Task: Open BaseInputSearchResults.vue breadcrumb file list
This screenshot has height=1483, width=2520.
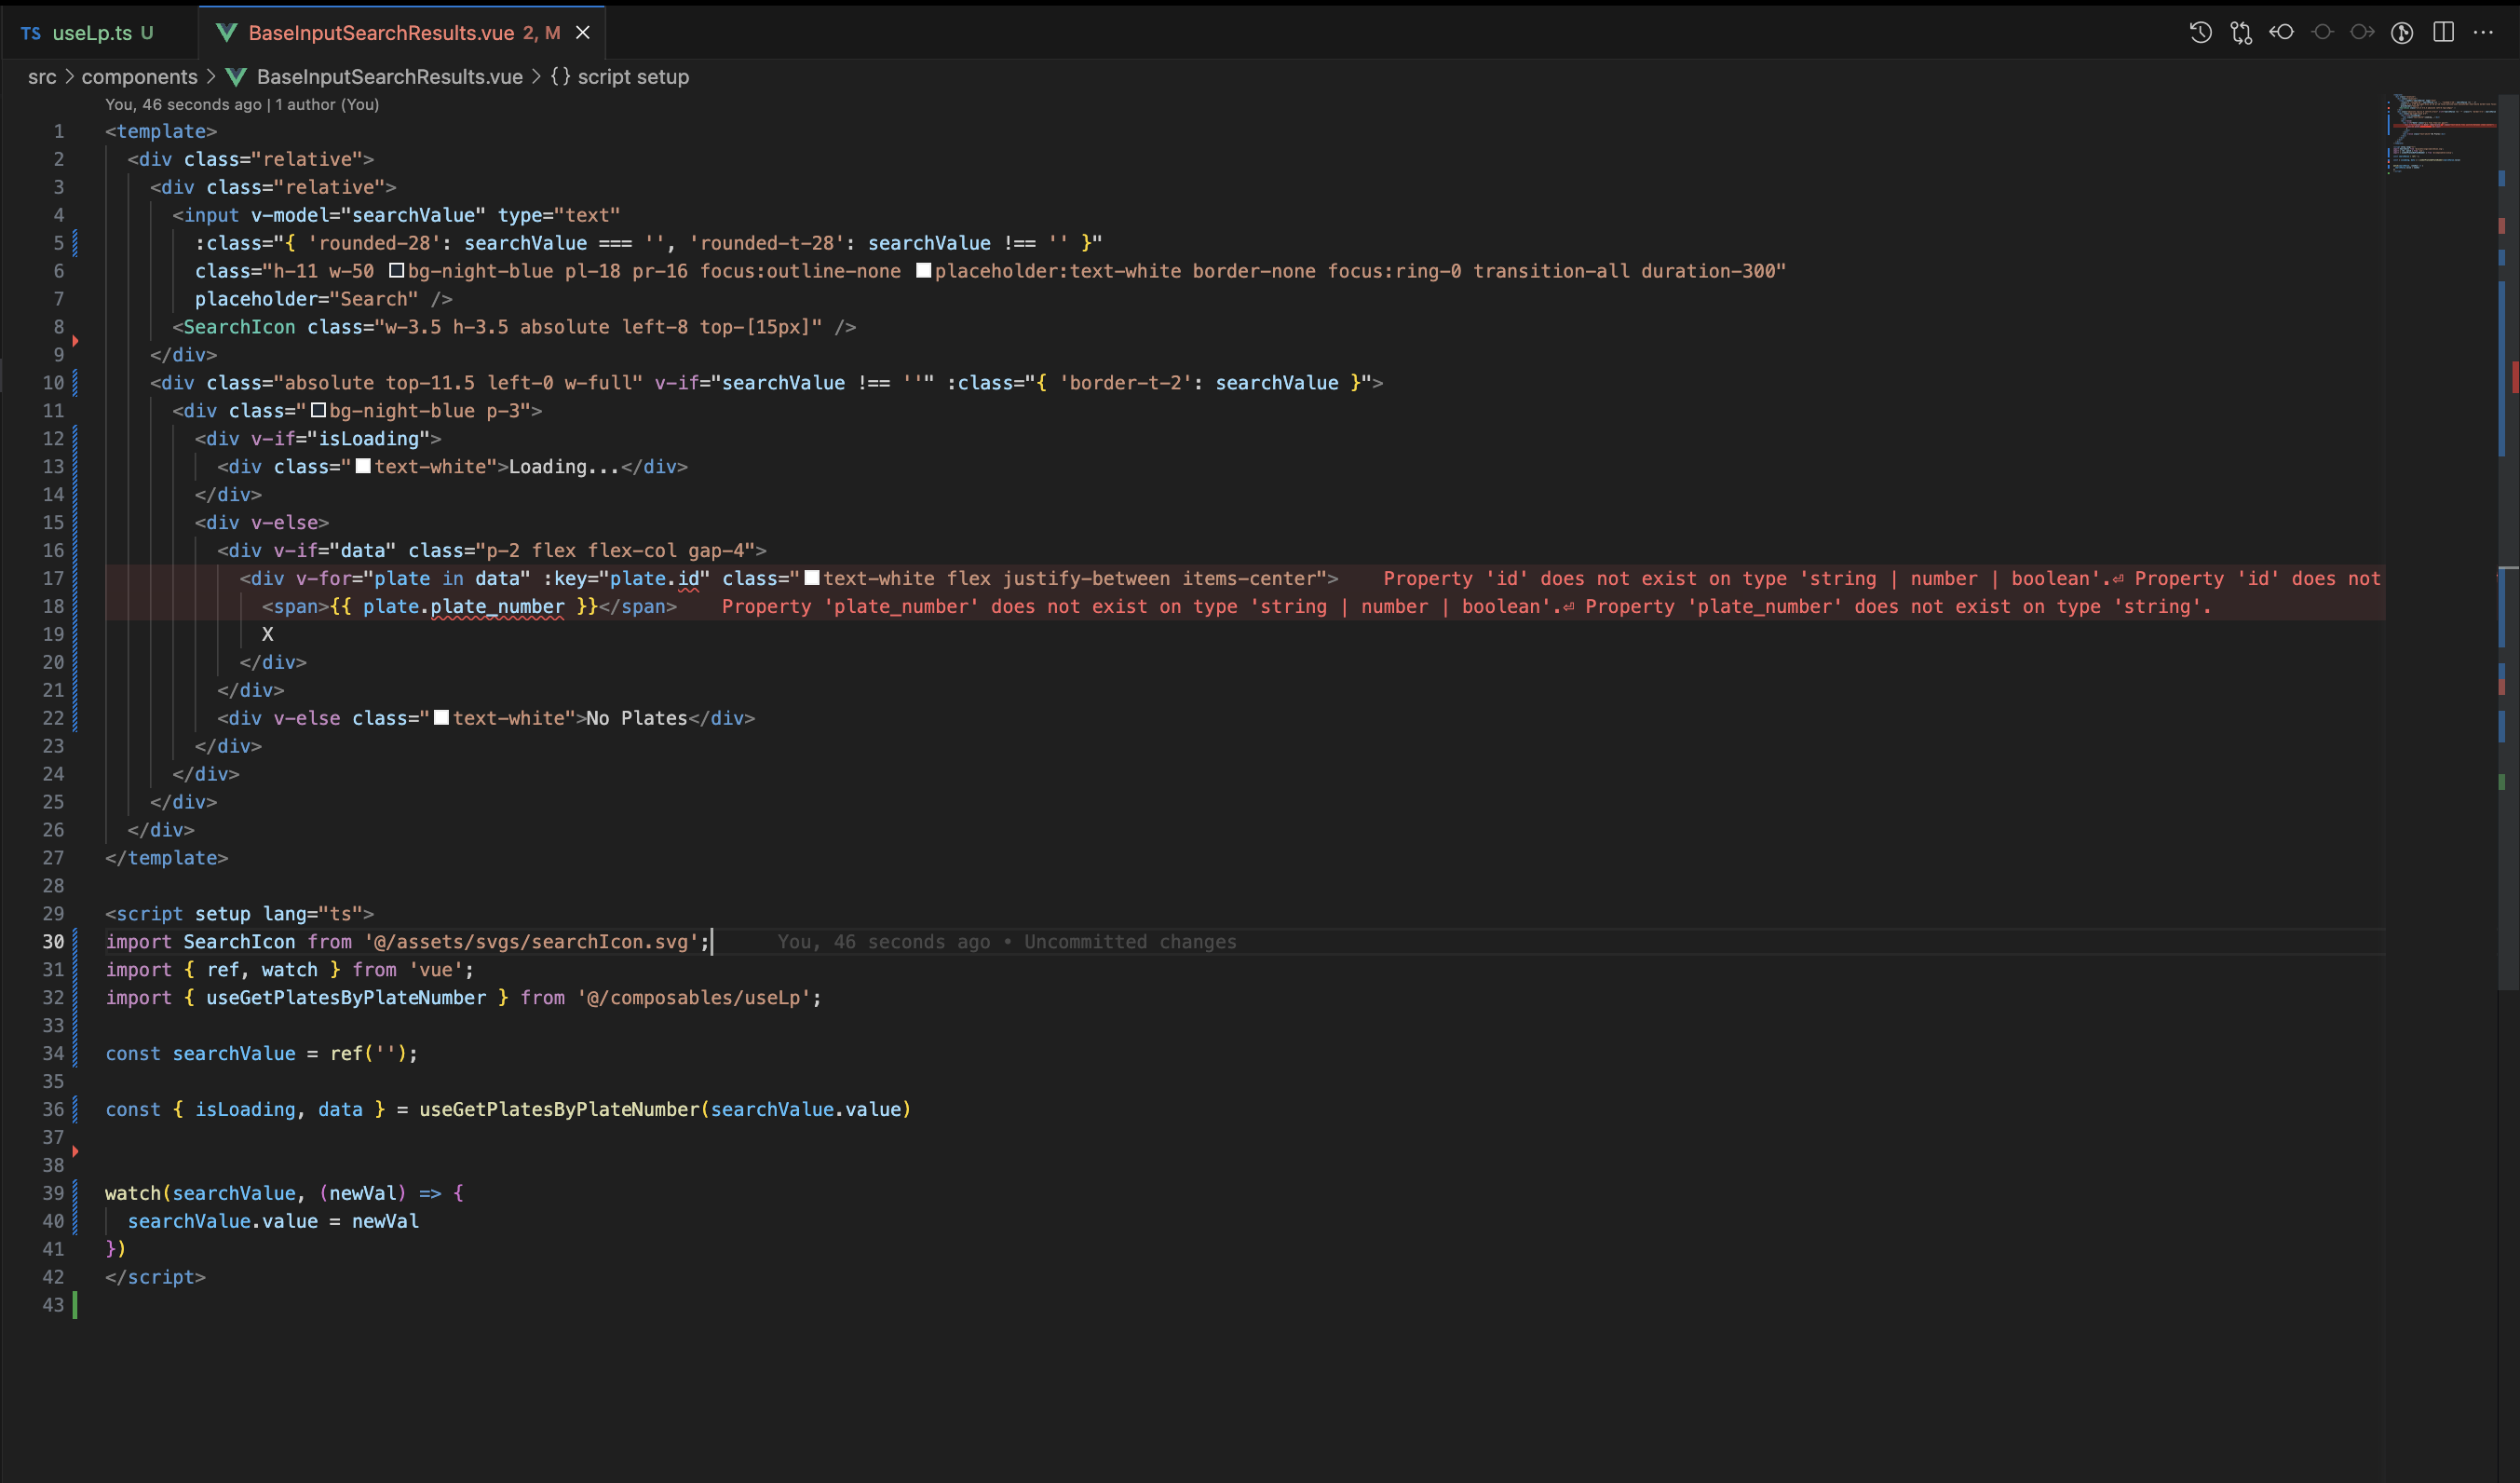Action: 389,77
